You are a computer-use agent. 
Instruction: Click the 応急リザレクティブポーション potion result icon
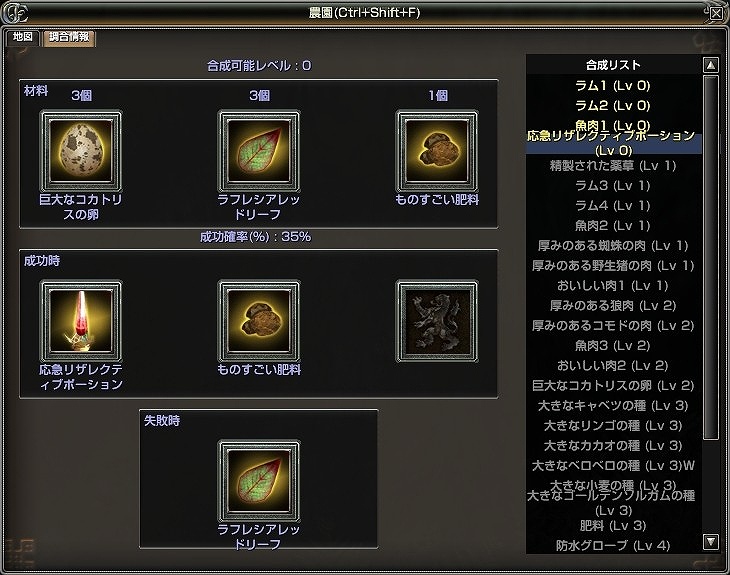[81, 321]
